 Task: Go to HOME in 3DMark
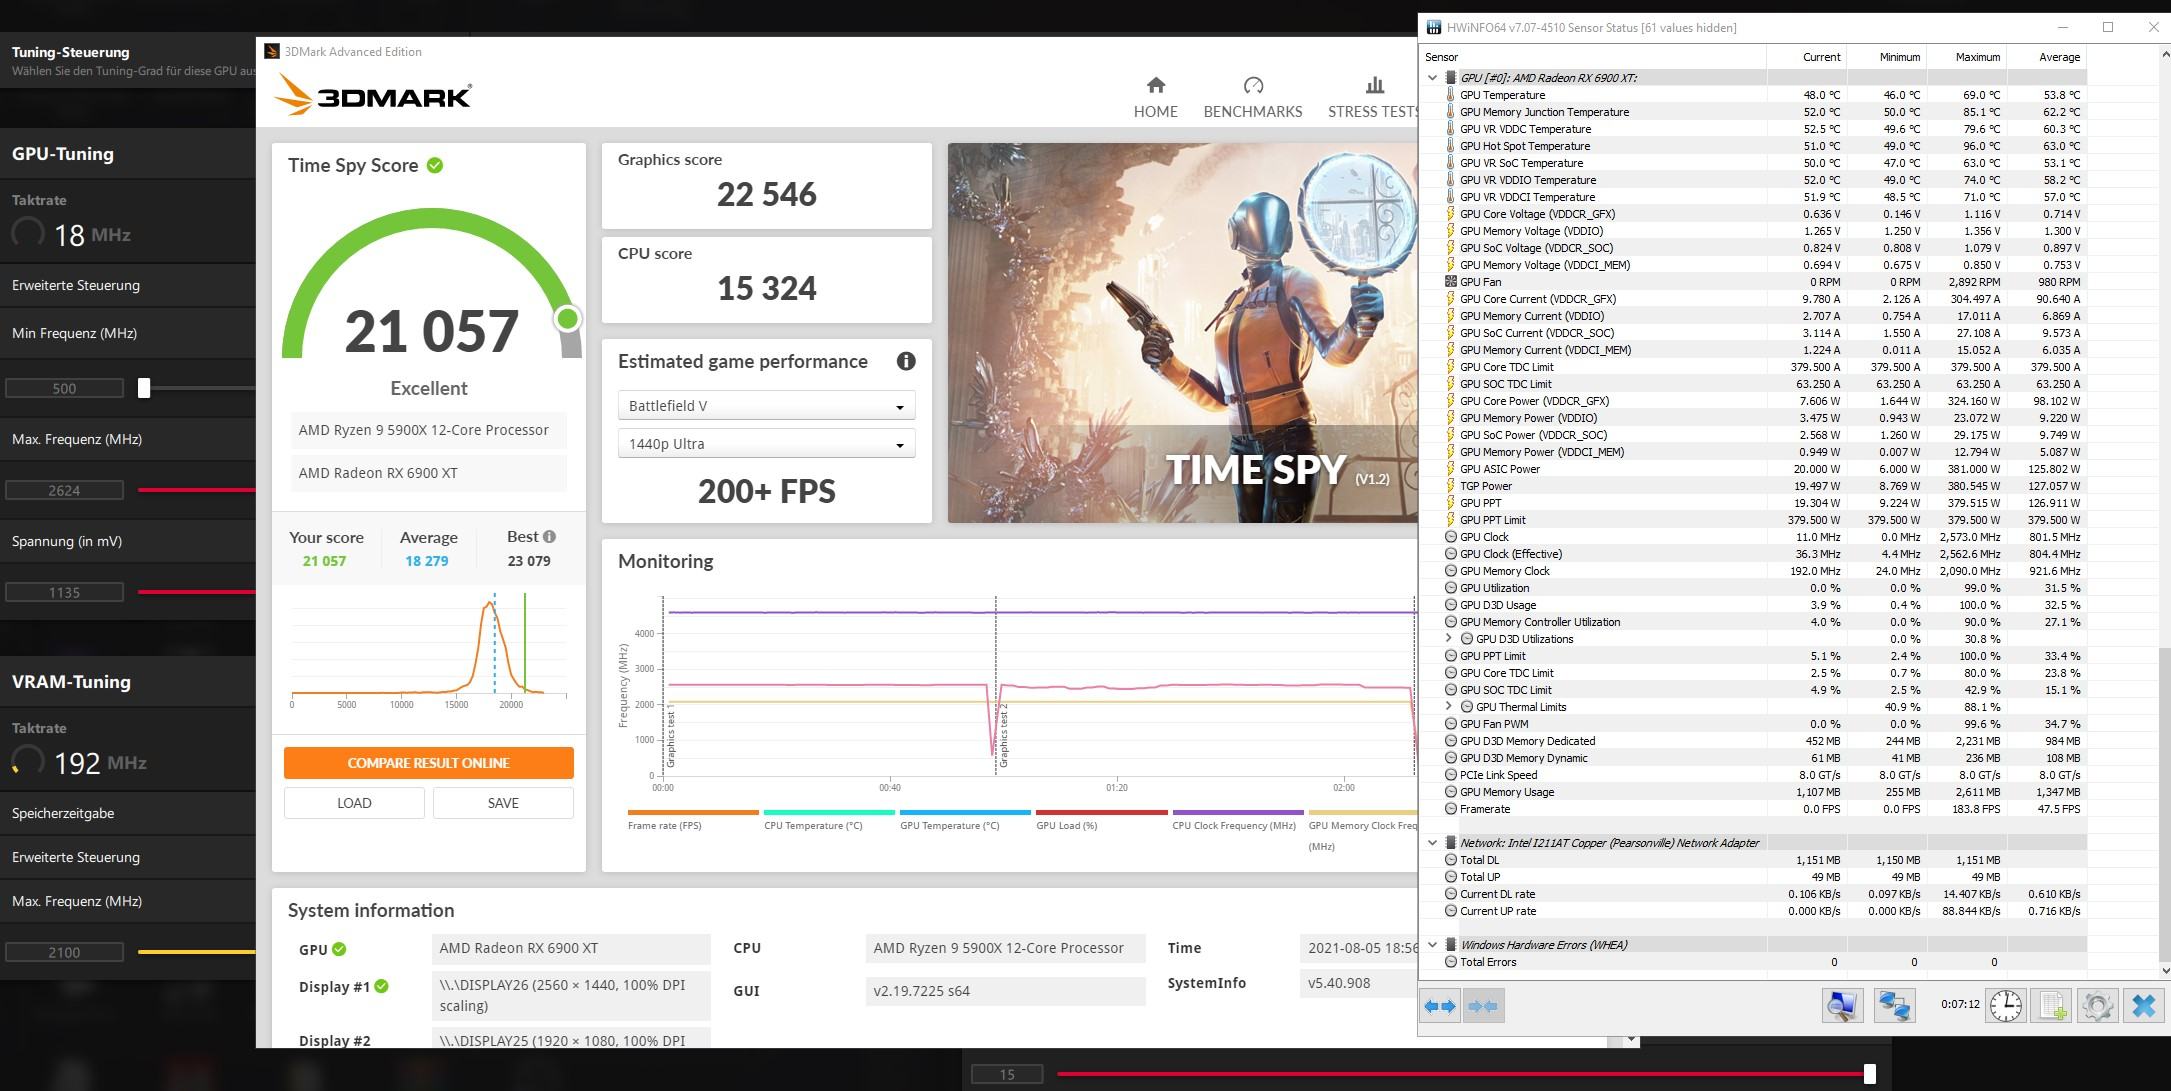tap(1155, 97)
